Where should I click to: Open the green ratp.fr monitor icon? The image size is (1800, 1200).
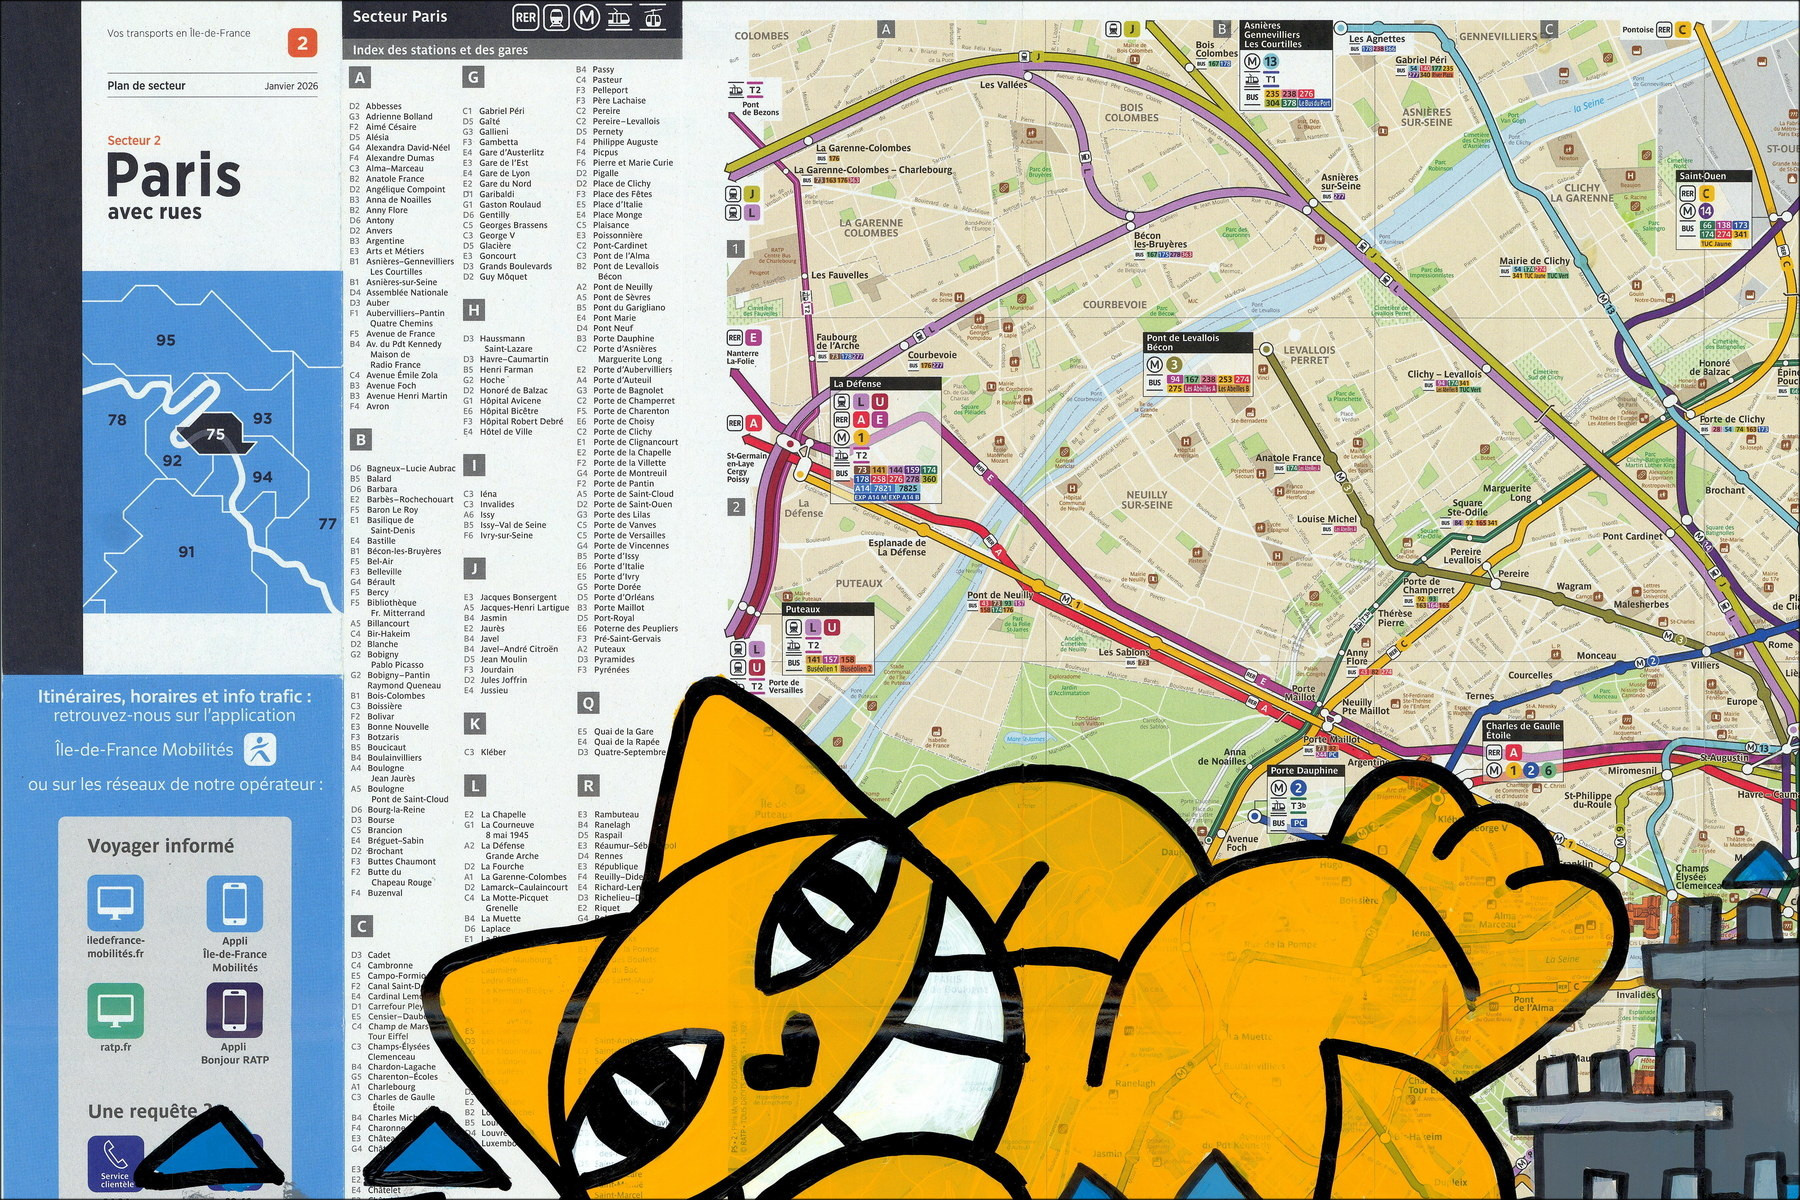[115, 1010]
